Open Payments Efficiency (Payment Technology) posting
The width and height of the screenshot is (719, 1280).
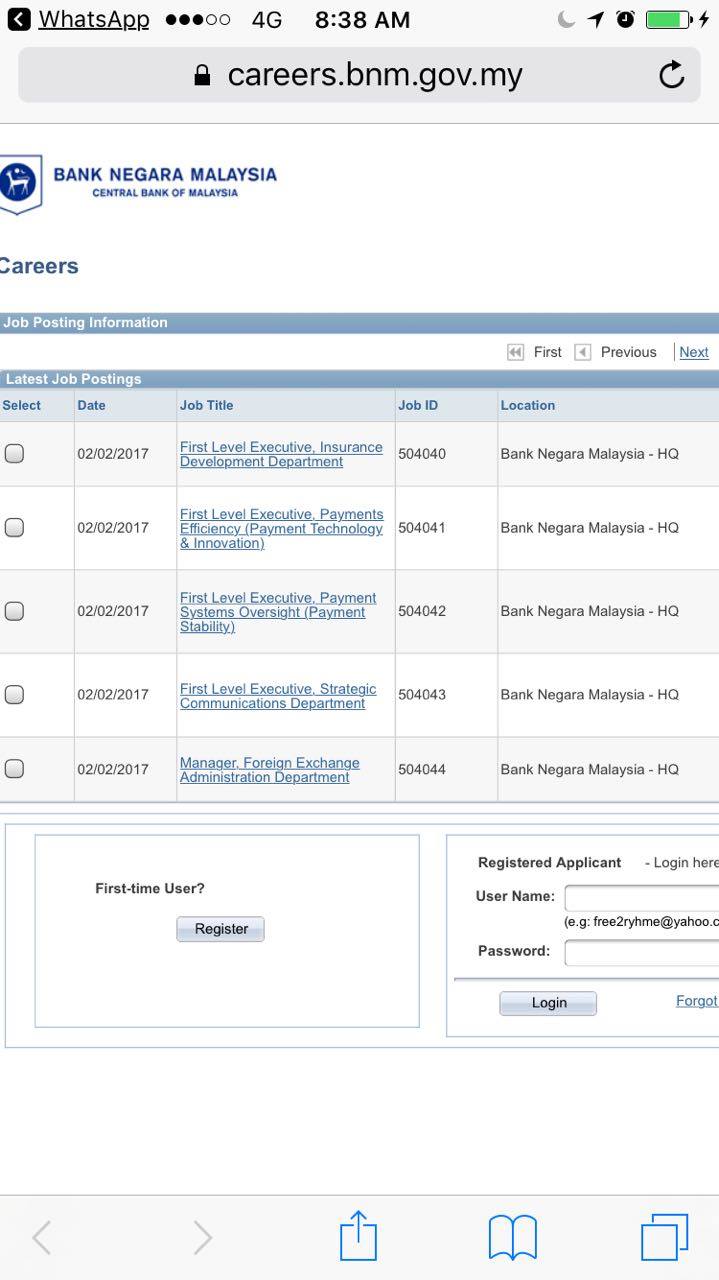click(x=282, y=528)
